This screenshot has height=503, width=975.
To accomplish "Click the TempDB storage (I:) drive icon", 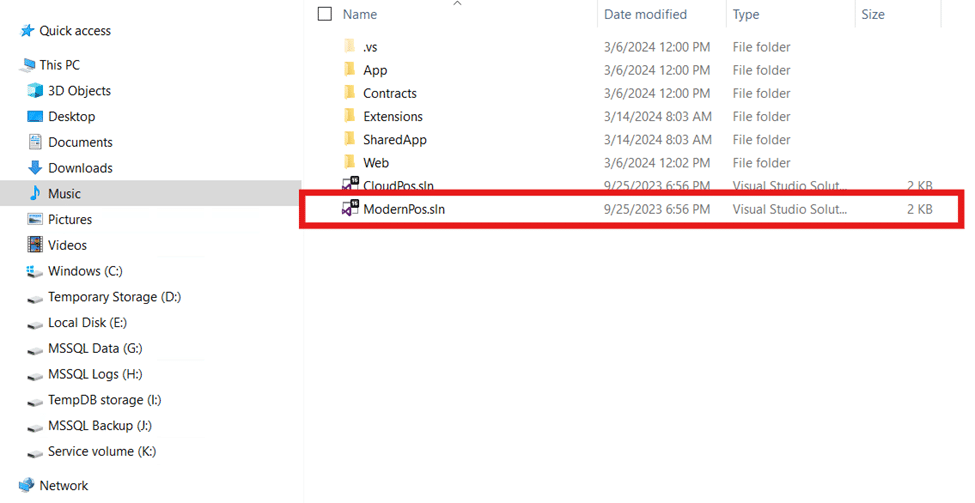I will (x=35, y=402).
